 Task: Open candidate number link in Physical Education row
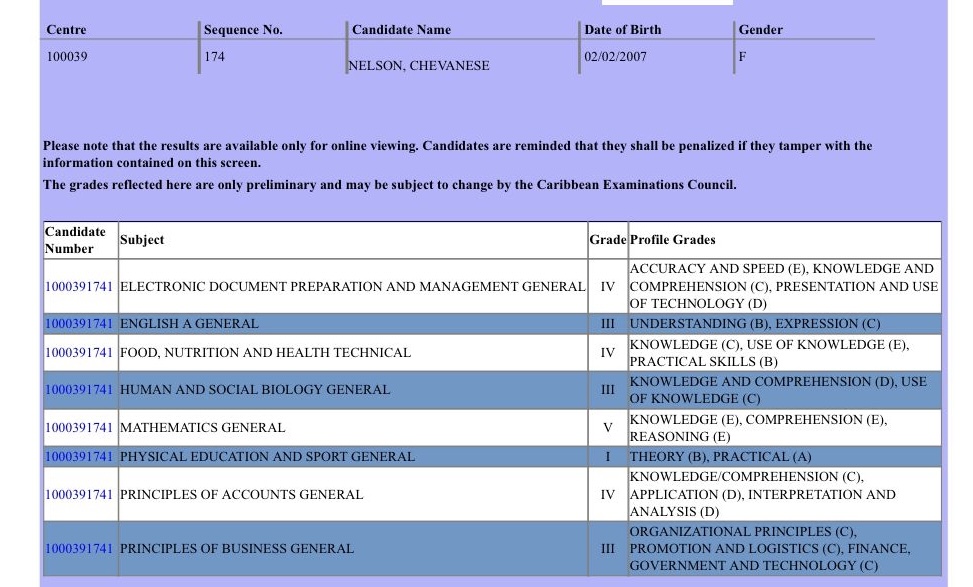pyautogui.click(x=79, y=457)
